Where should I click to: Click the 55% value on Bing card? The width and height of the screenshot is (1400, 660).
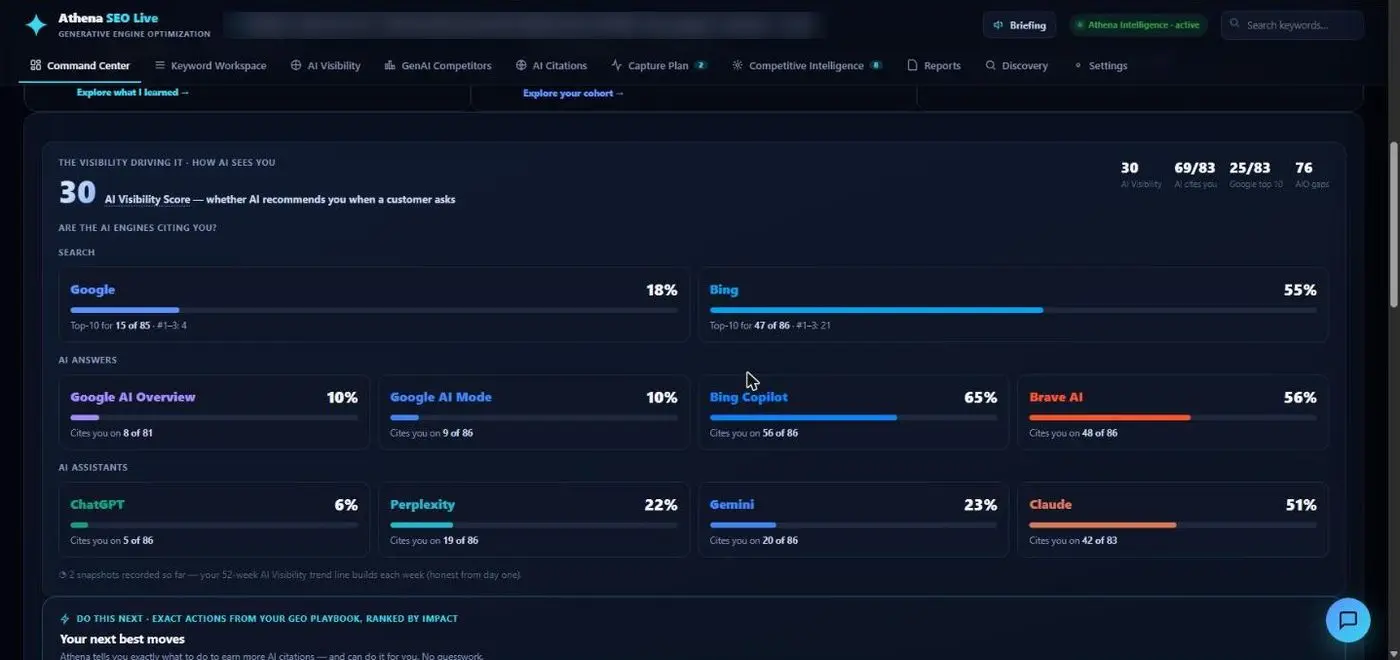1300,290
